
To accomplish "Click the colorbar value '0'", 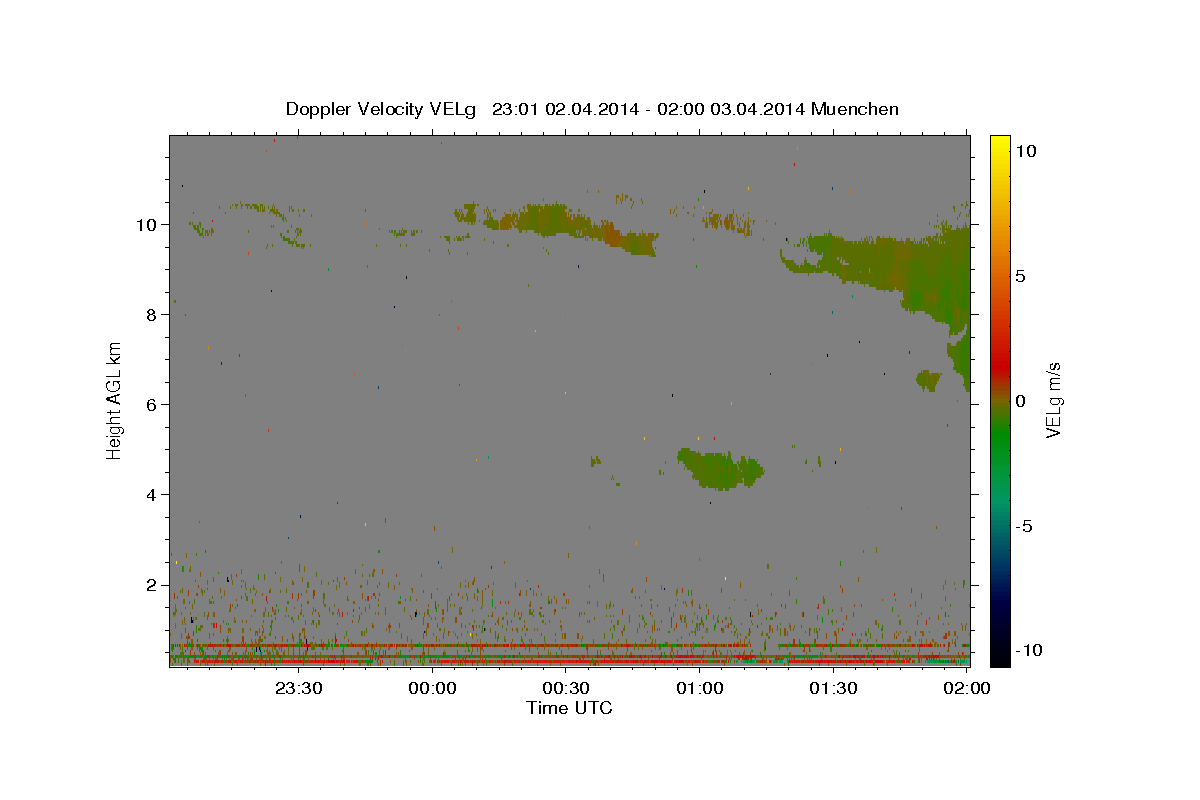I will click(1020, 401).
